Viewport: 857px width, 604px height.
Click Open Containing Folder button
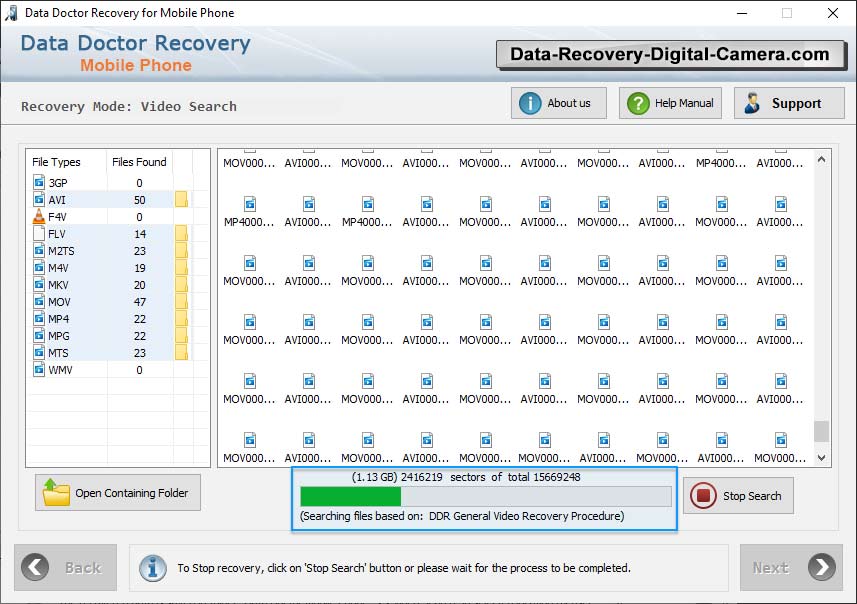coord(118,492)
